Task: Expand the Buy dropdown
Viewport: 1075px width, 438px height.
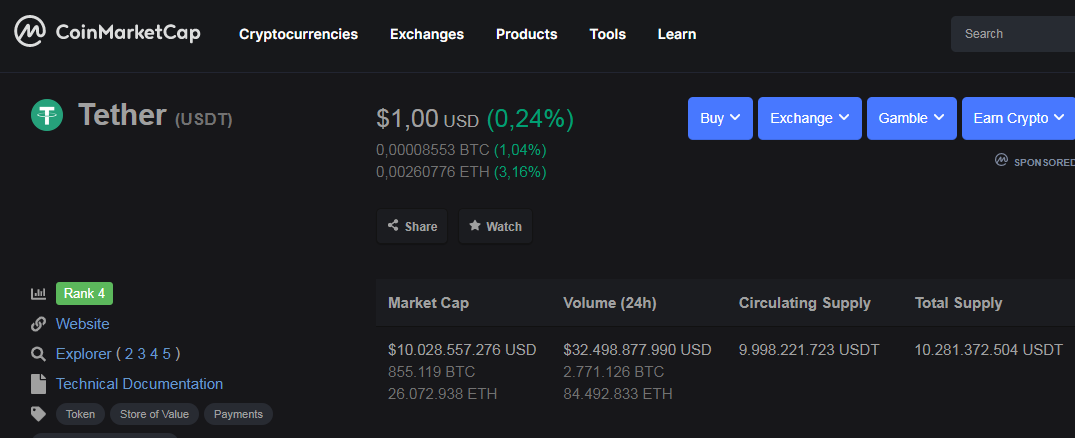Action: (x=720, y=118)
